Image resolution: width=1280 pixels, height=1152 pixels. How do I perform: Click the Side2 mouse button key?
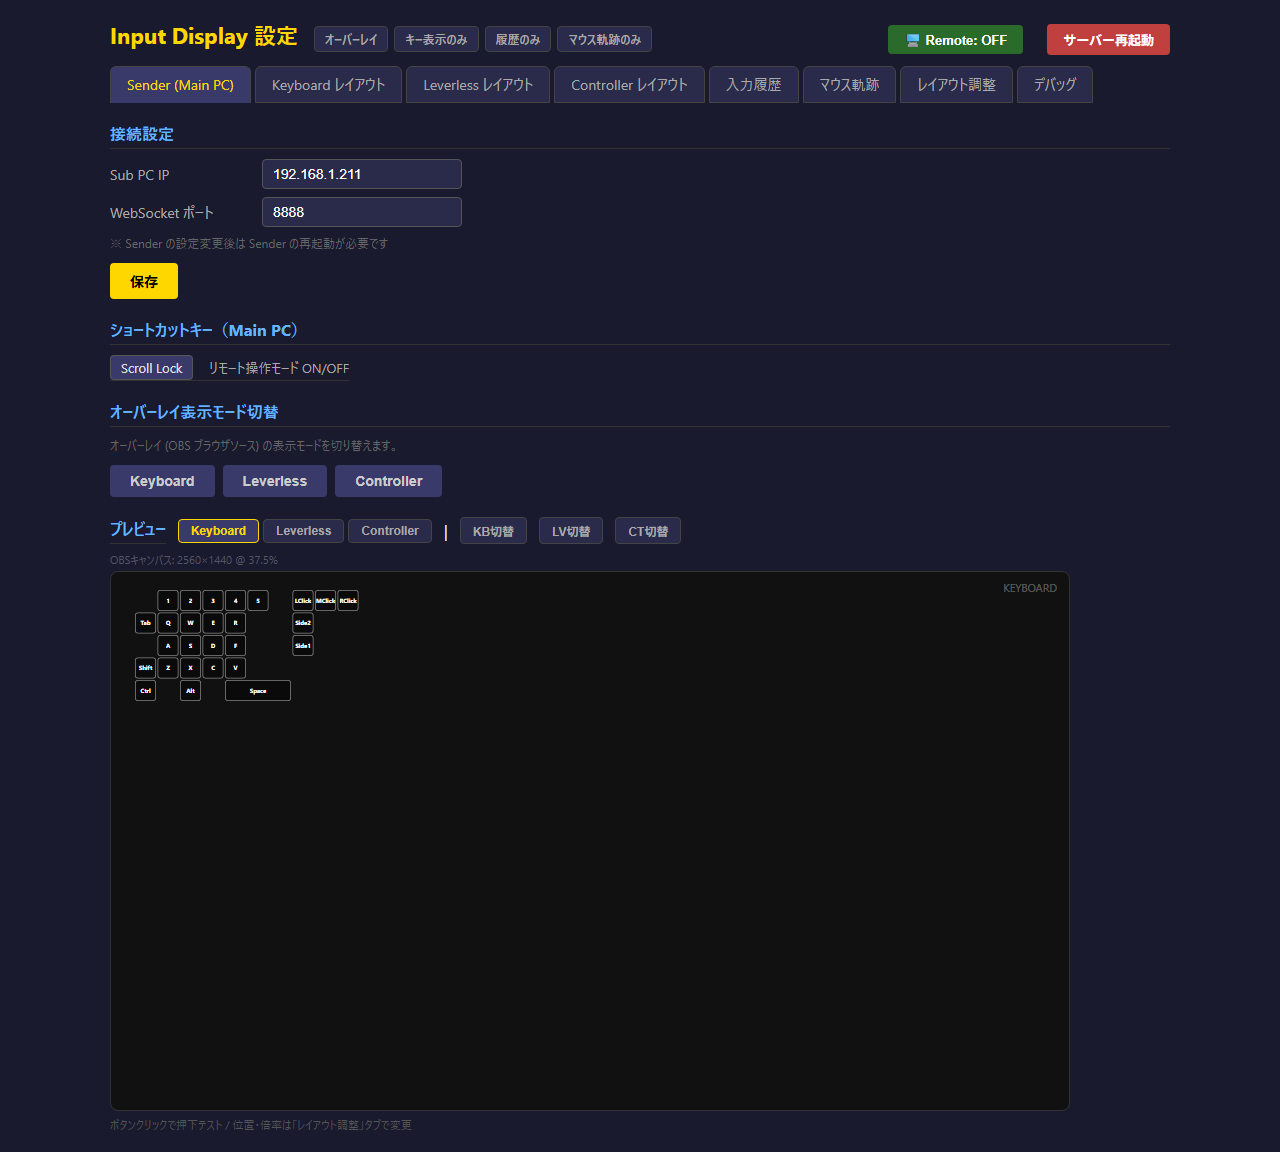(303, 623)
